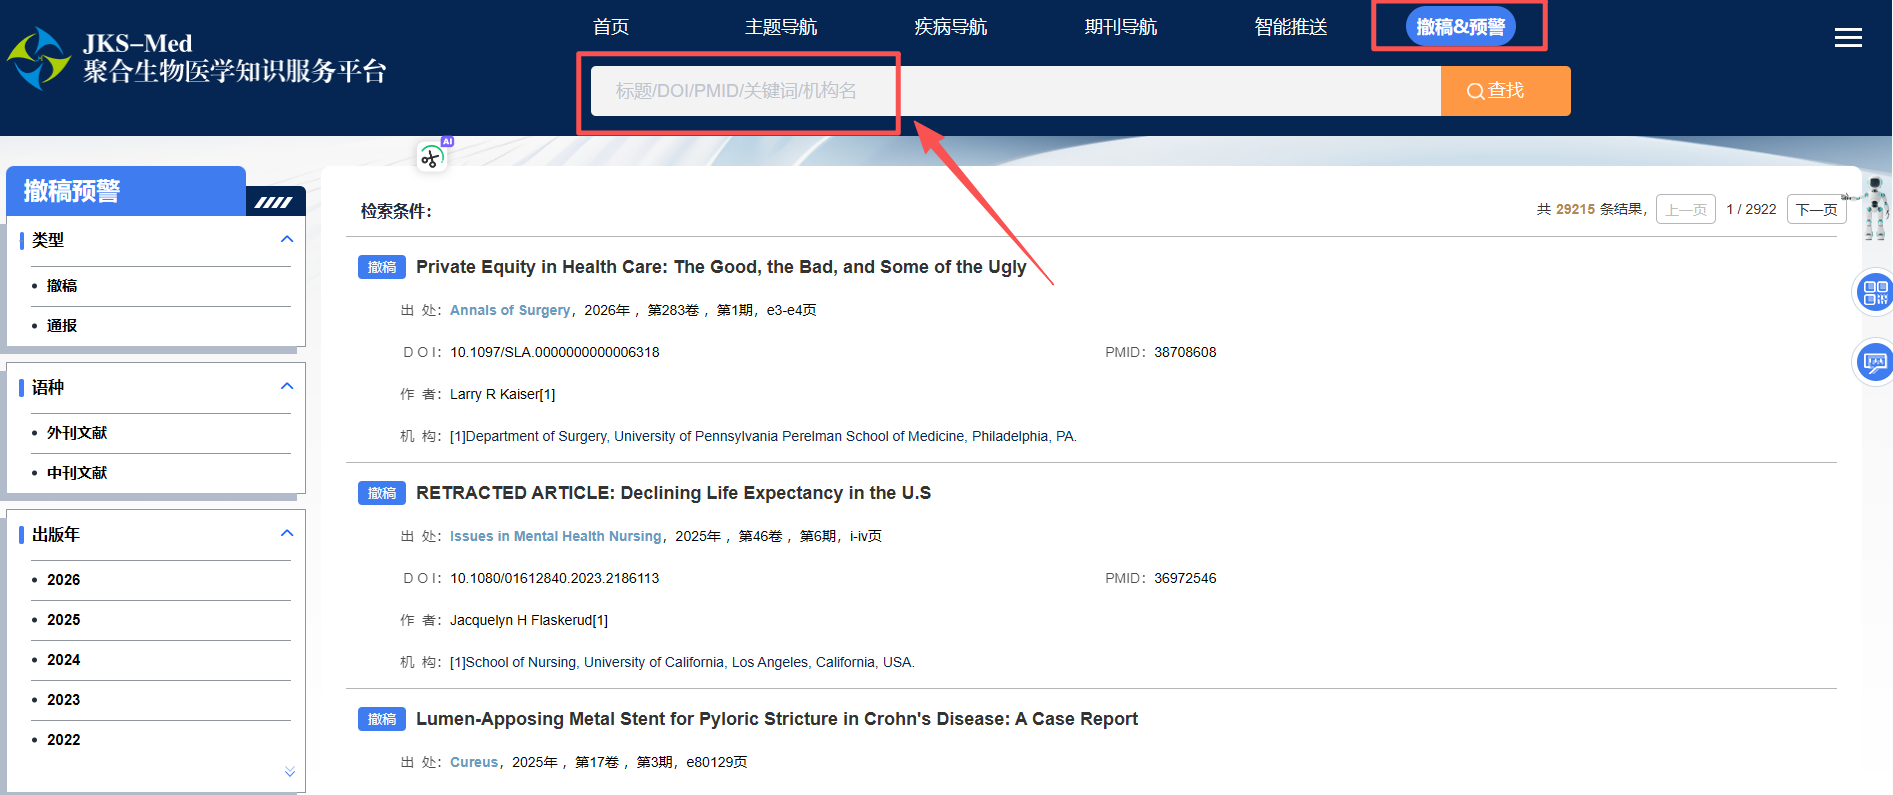Open the Annals of Surgery journal link
Image resolution: width=1893 pixels, height=795 pixels.
click(510, 310)
